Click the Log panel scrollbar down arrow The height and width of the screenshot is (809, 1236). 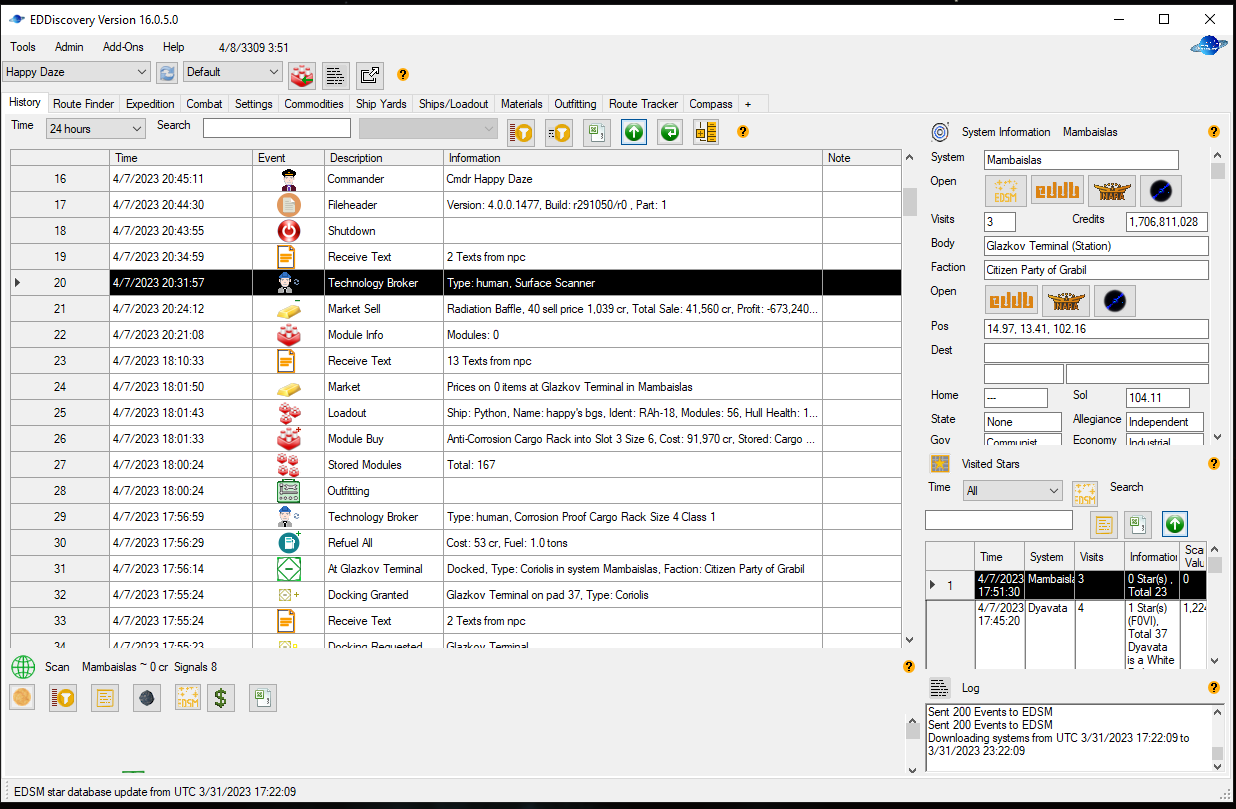click(x=1217, y=769)
